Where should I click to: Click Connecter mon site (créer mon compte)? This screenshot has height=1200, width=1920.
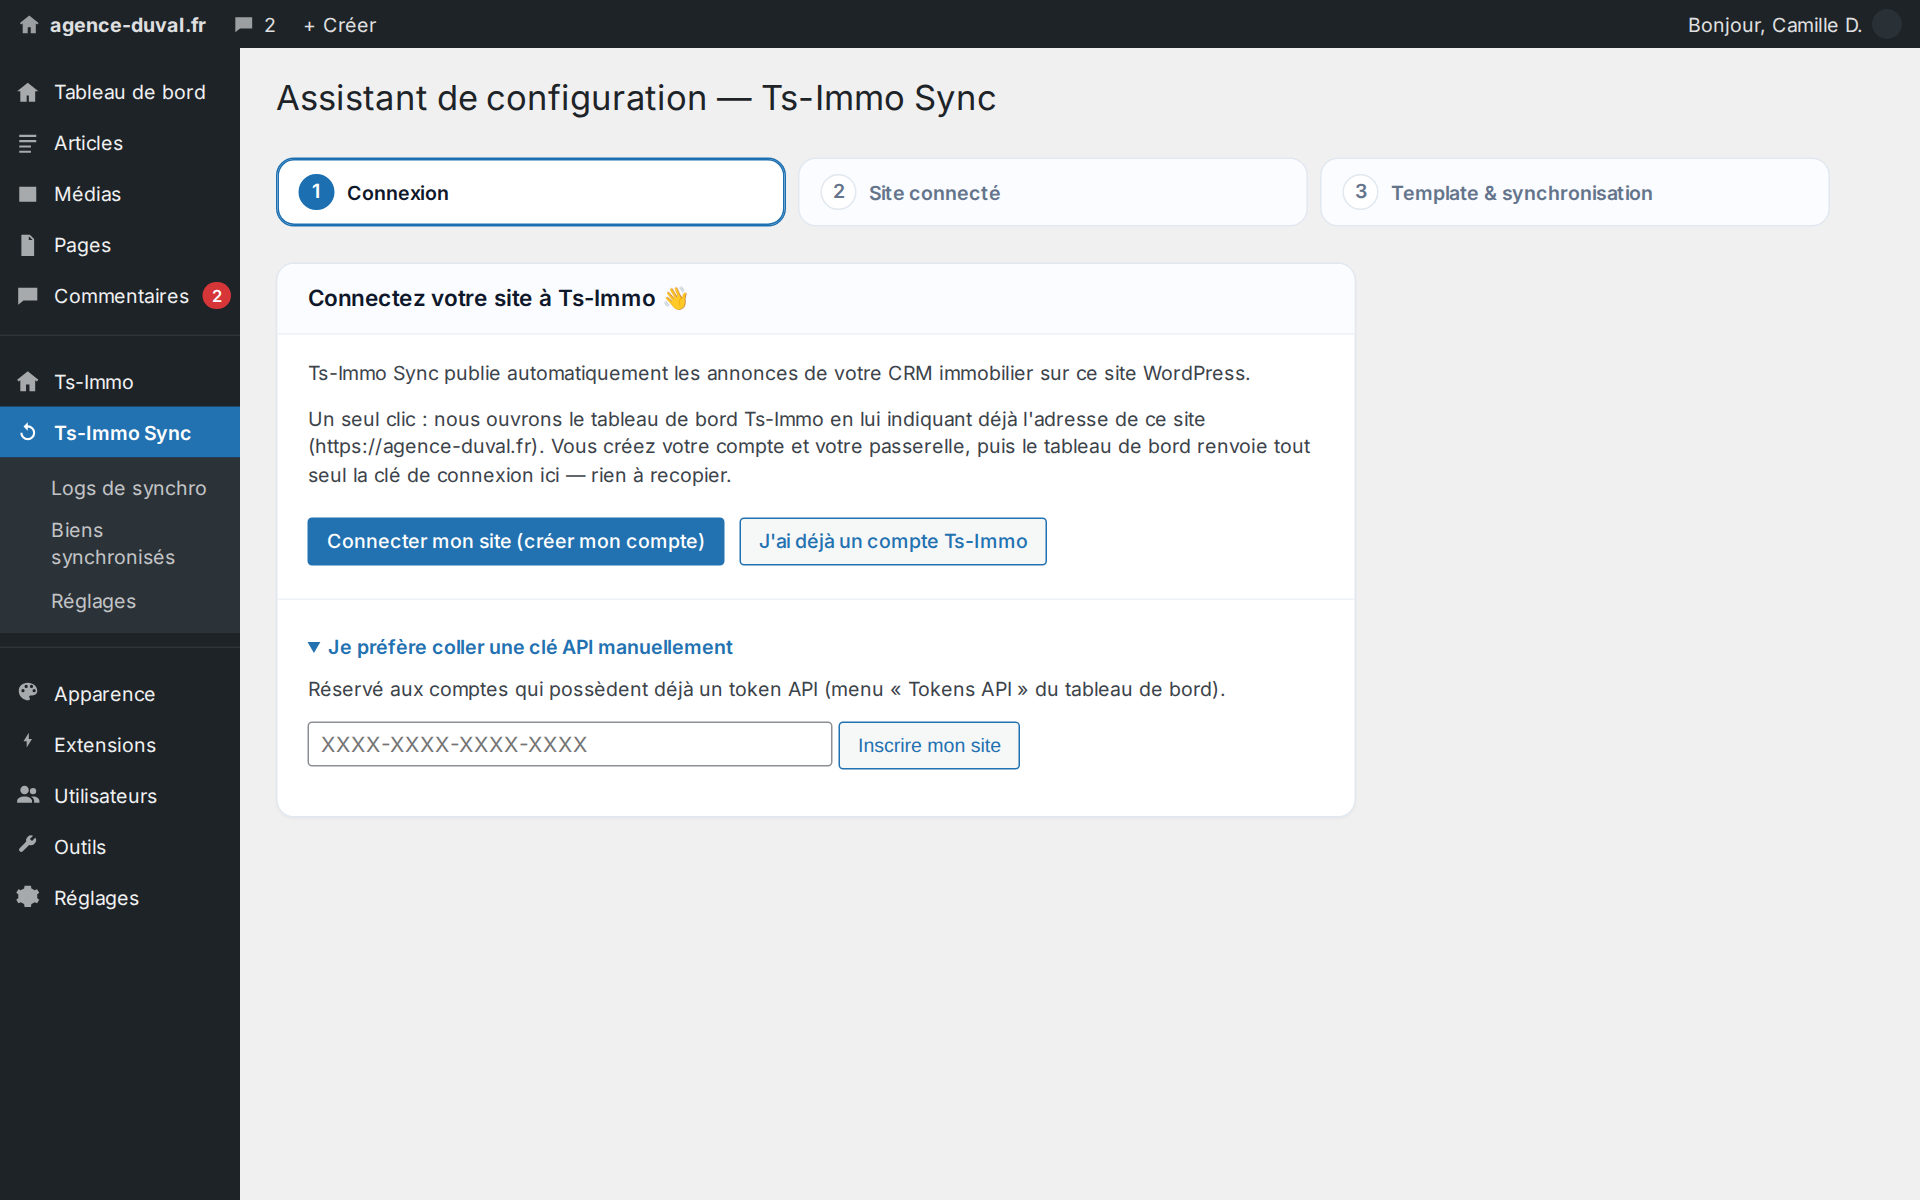[x=516, y=541]
